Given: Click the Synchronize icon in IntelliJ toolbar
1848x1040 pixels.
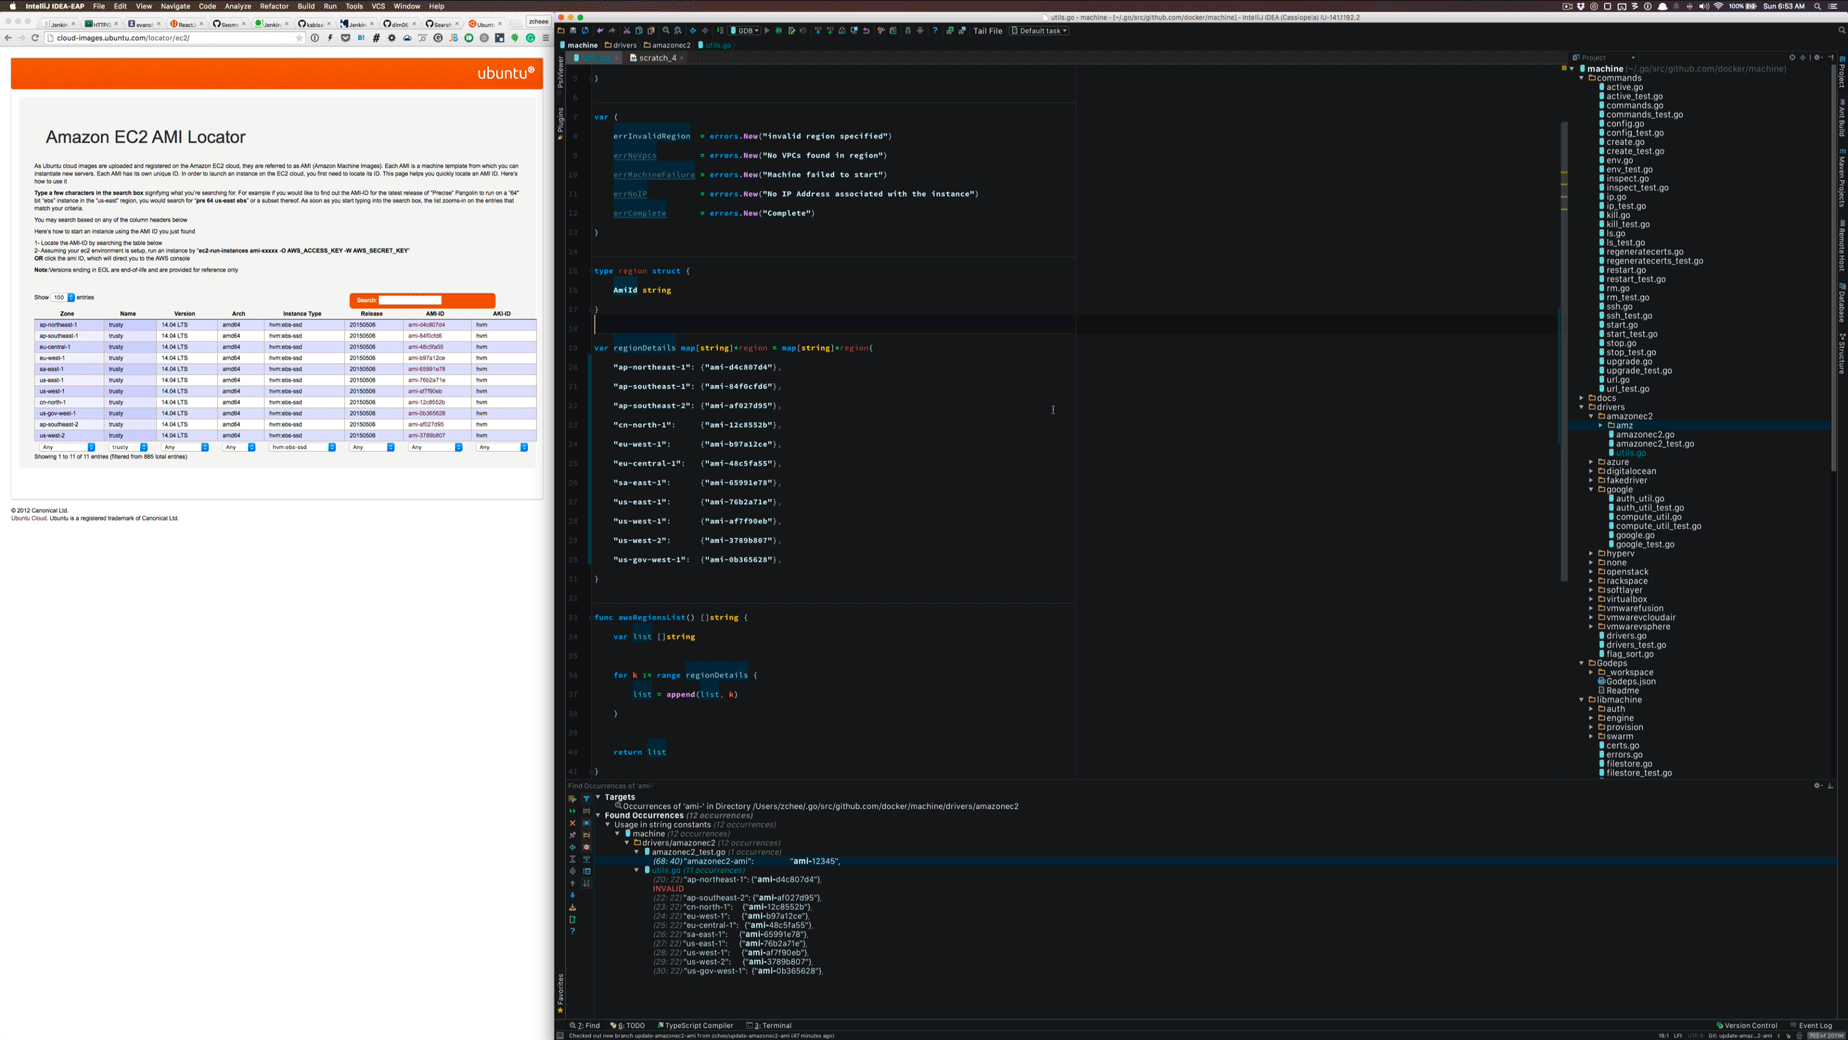Looking at the screenshot, I should coord(585,31).
